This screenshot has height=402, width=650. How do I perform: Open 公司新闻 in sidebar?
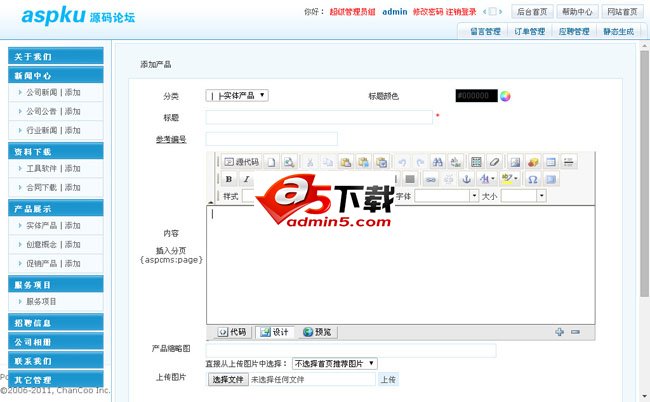[x=42, y=92]
